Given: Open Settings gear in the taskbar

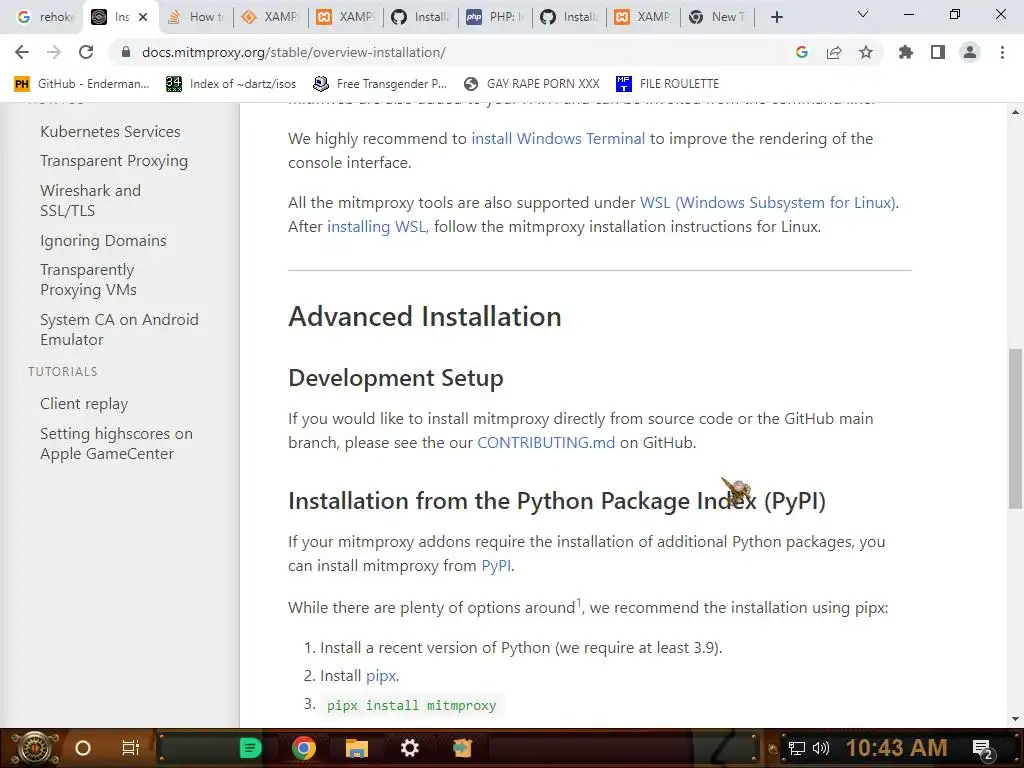Looking at the screenshot, I should [x=409, y=748].
